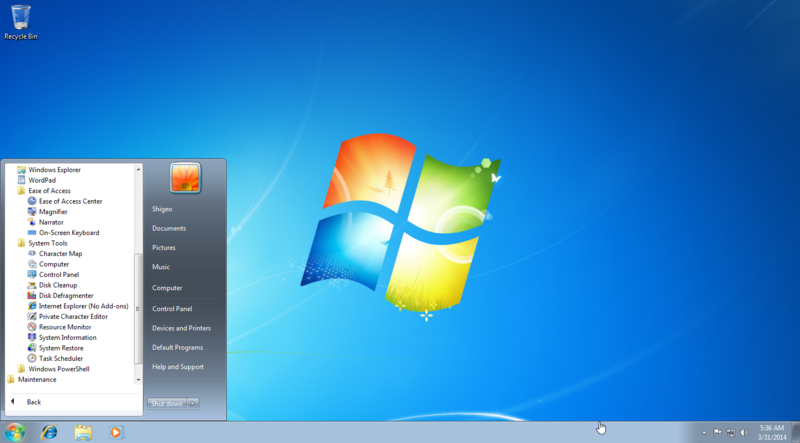Open Music from the Start menu
The height and width of the screenshot is (443, 800).
(x=161, y=267)
